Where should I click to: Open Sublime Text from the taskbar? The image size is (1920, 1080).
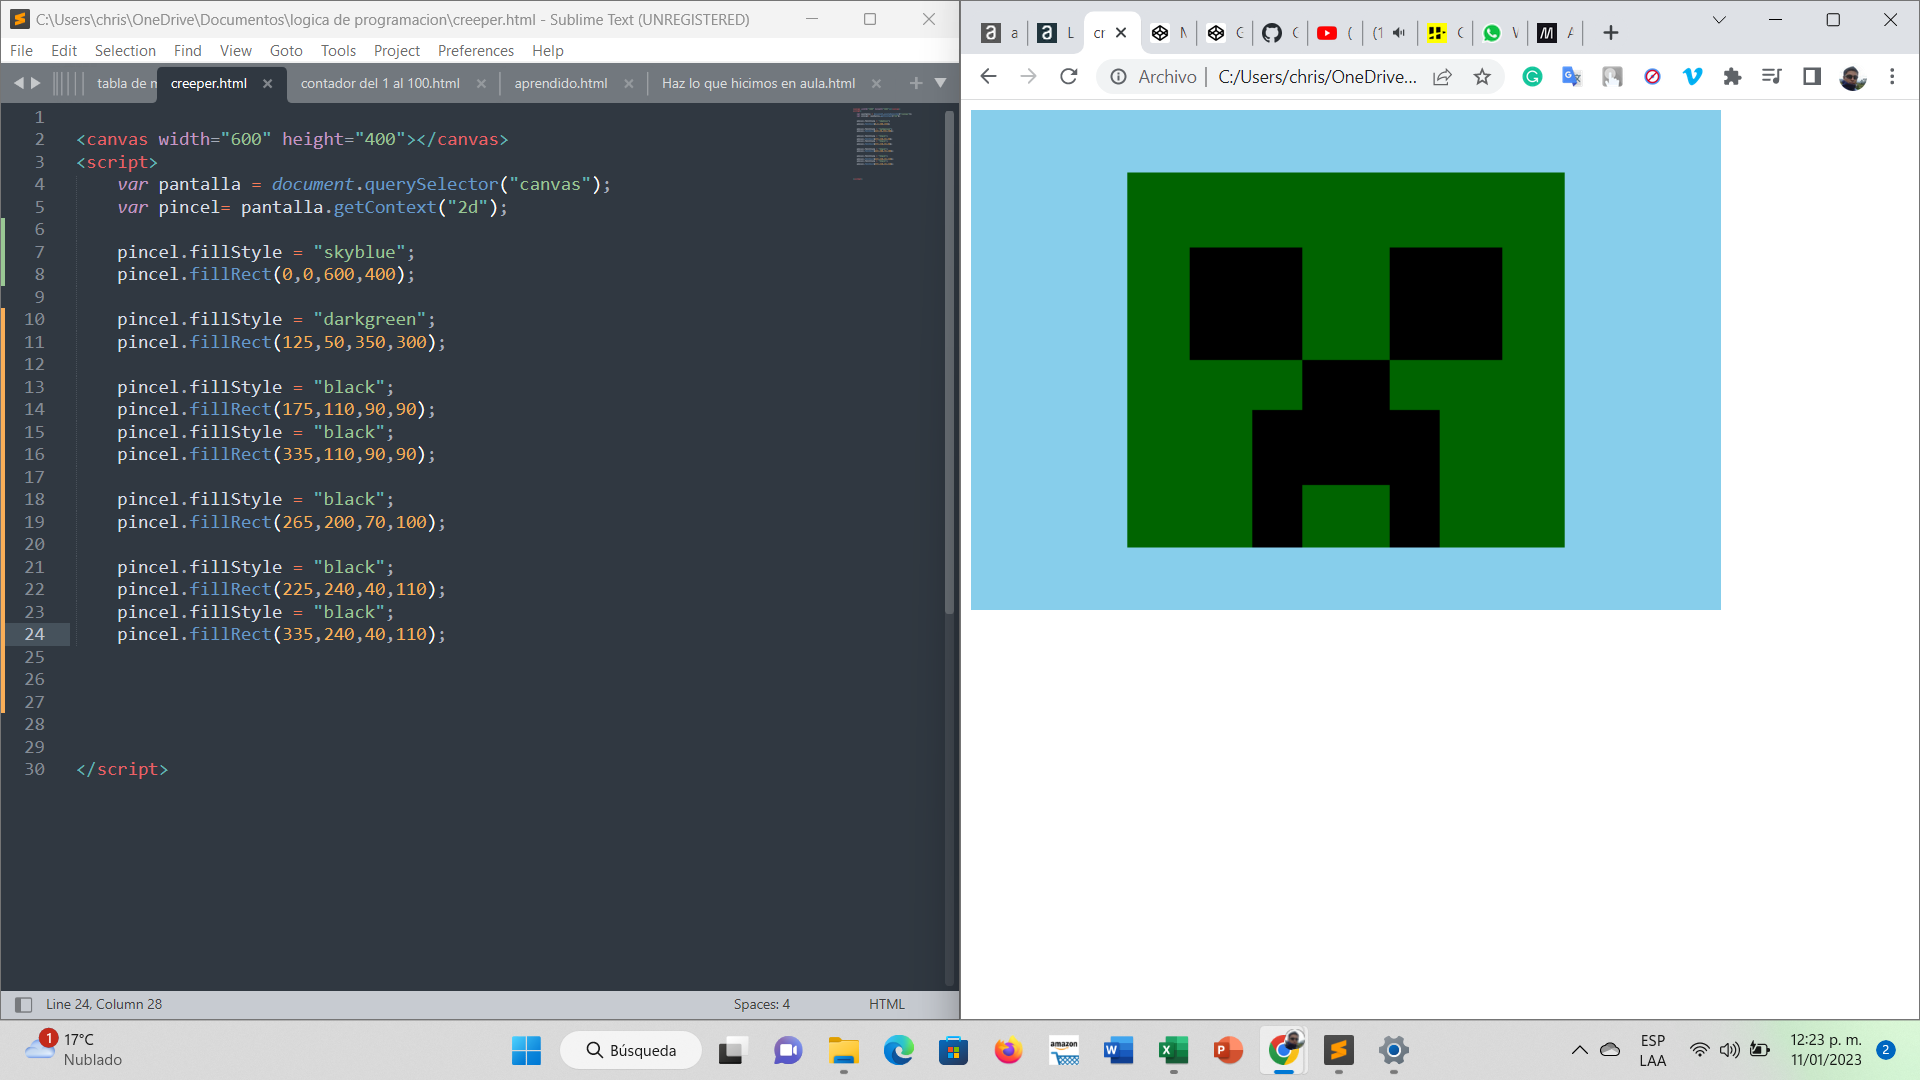(1338, 1051)
